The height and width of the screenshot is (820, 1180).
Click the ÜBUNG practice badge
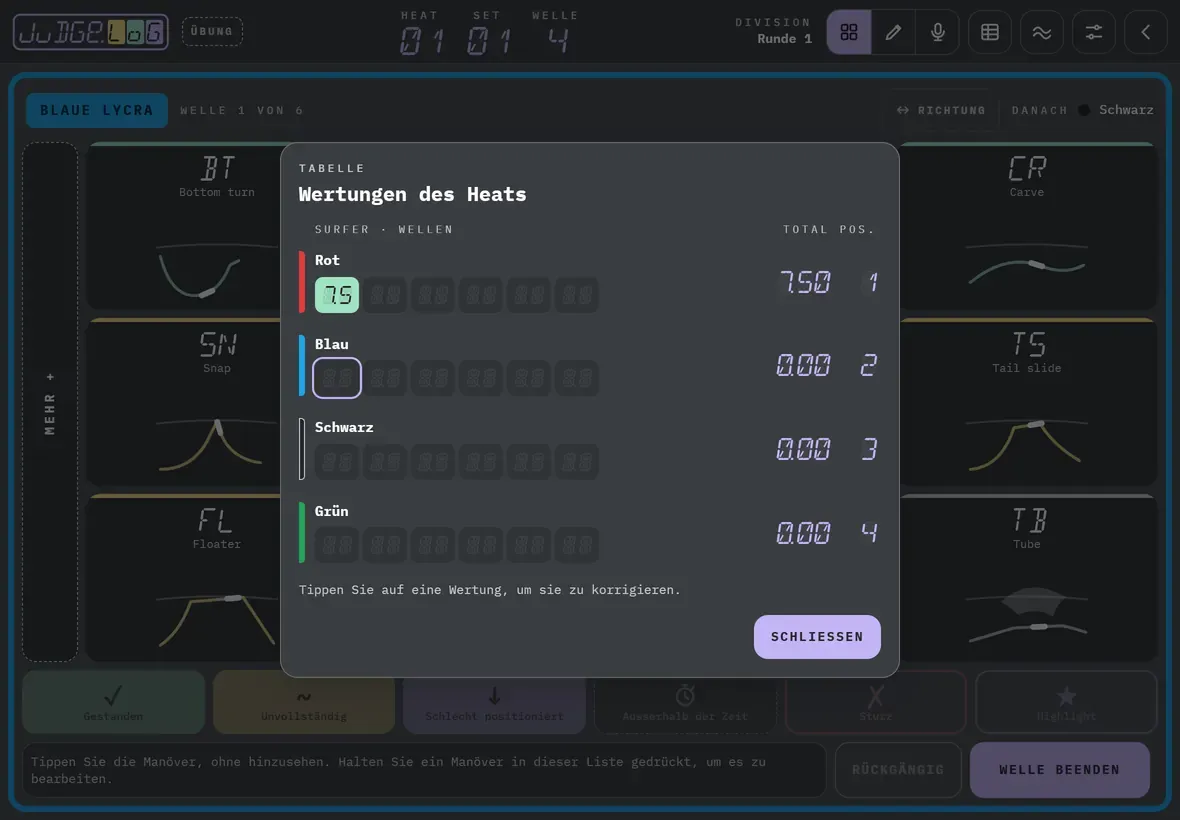click(212, 32)
